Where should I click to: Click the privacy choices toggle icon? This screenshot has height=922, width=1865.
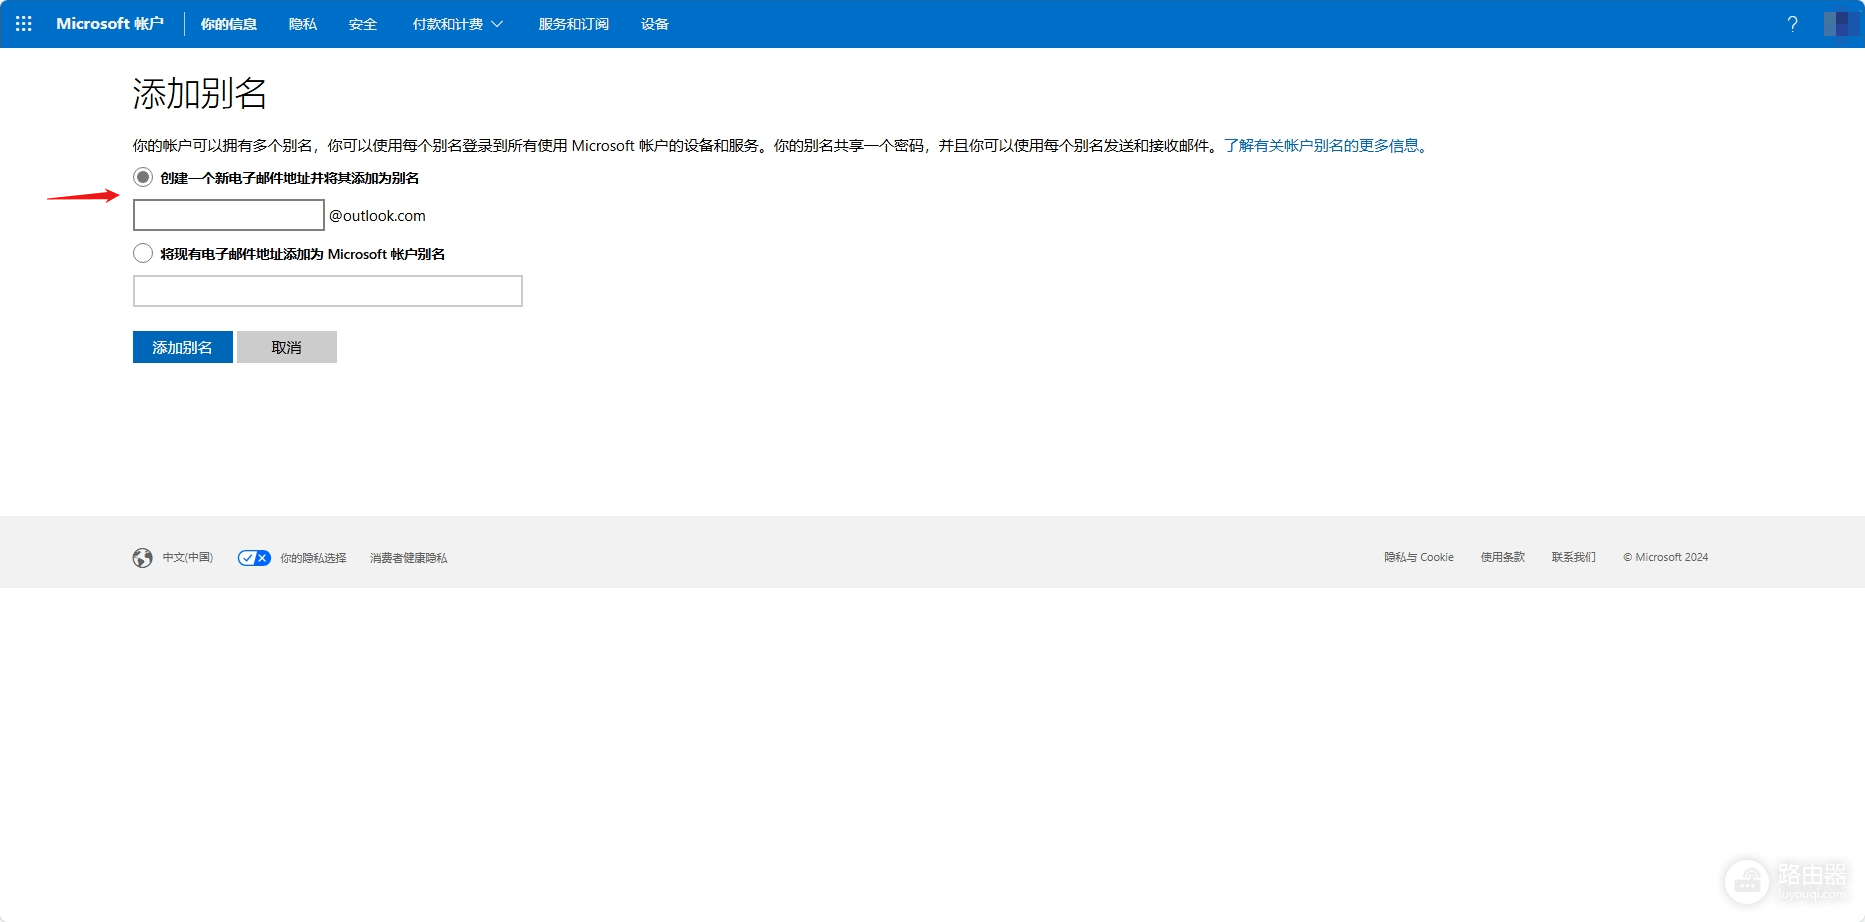coord(254,558)
